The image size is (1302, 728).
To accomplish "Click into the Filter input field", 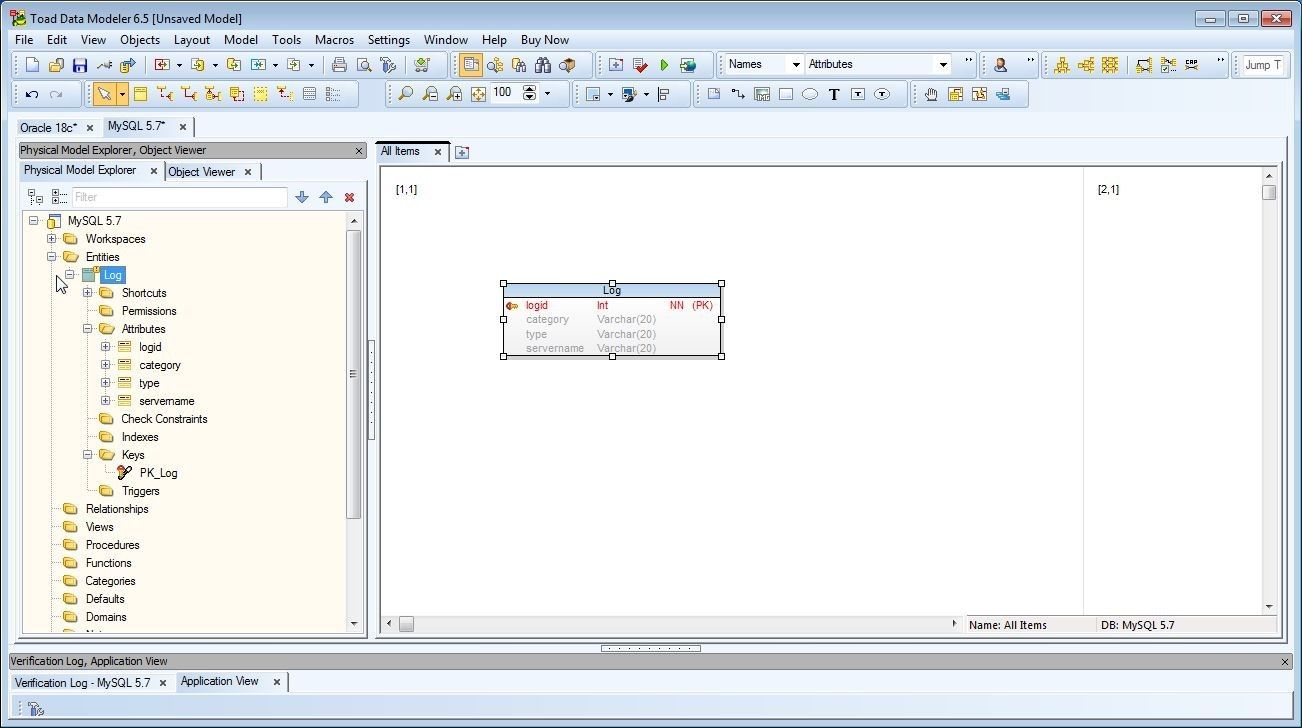I will tap(179, 197).
